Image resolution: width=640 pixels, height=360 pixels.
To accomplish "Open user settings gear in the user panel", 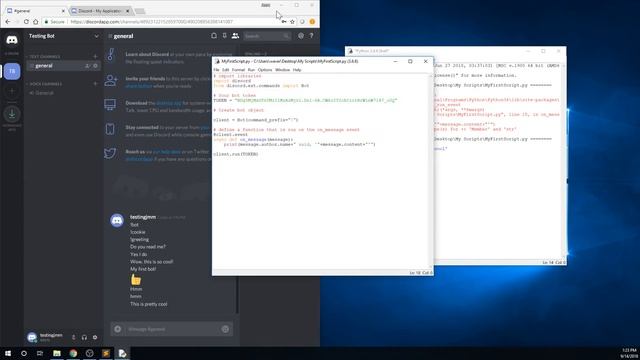I will click(95, 337).
